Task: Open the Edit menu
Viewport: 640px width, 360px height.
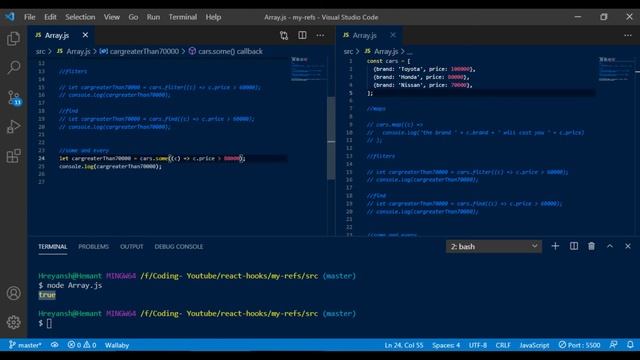Action: pos(50,17)
